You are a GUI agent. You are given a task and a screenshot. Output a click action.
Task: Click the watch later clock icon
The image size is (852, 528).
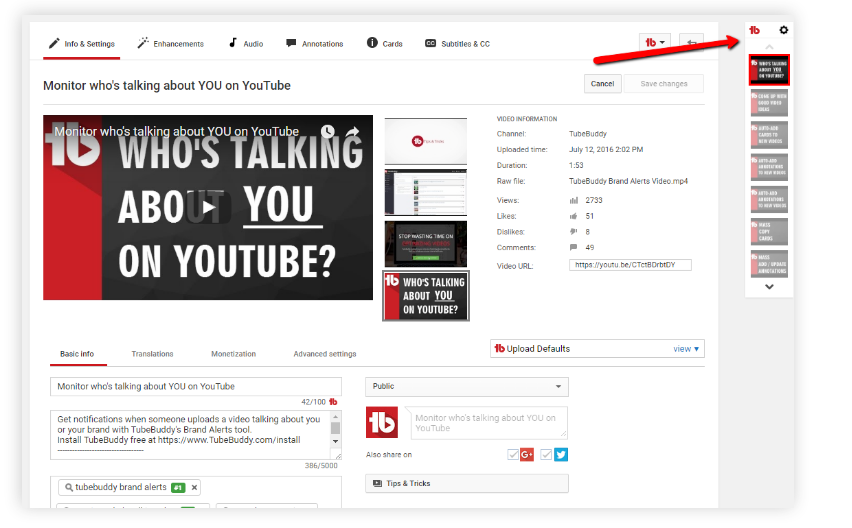point(327,131)
